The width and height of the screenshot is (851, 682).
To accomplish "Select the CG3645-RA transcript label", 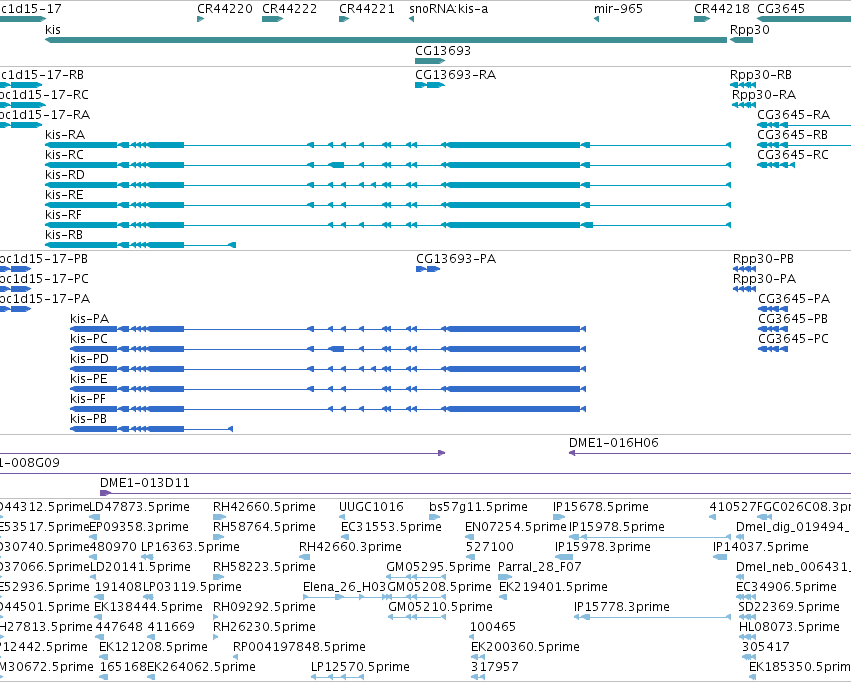I will coord(793,114).
